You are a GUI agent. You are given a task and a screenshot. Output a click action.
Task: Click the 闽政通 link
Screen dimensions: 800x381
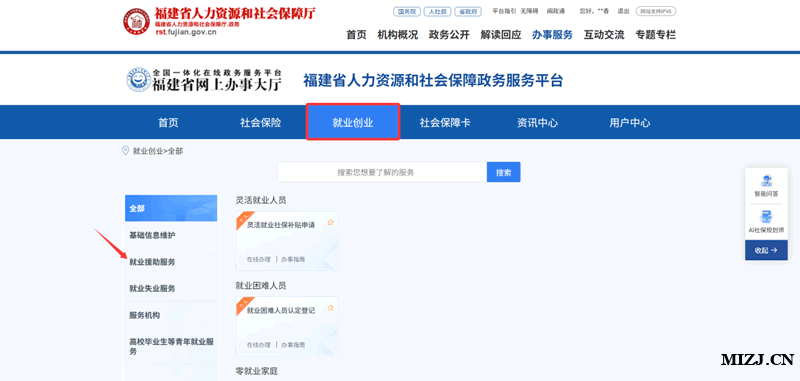click(x=556, y=11)
